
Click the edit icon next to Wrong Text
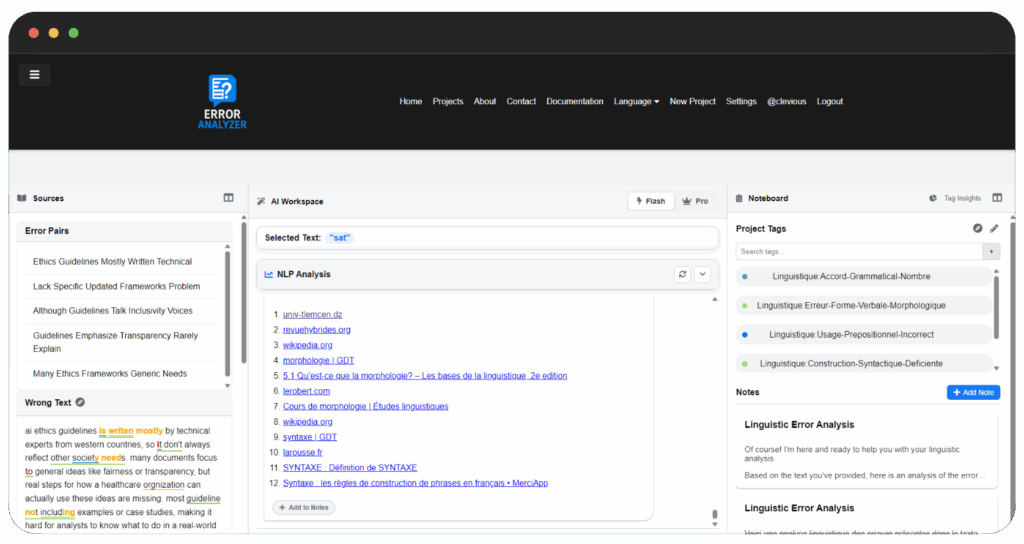80,402
